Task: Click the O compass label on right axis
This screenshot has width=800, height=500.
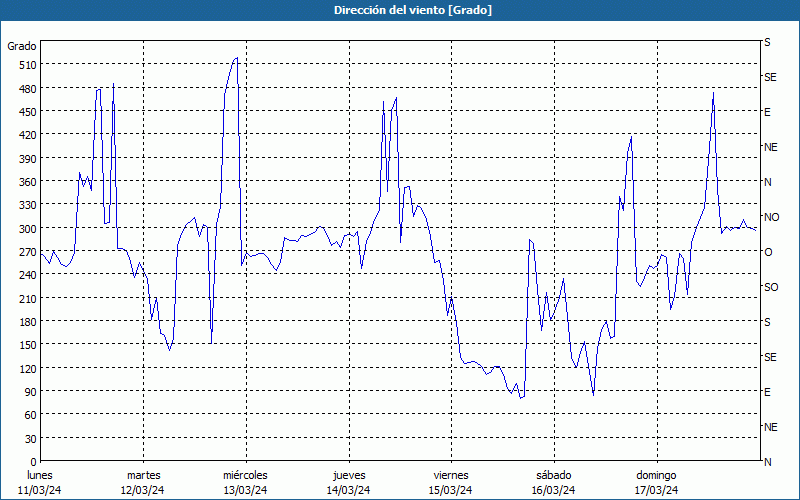Action: [x=768, y=252]
